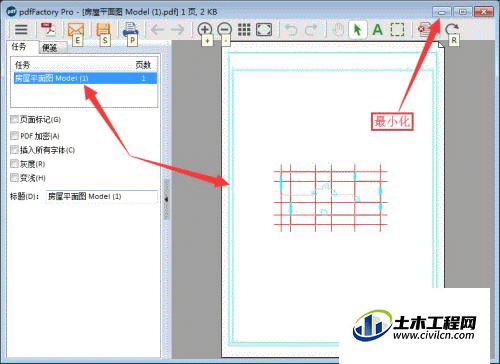Click the 页数 column header
The image size is (500, 364).
[143, 65]
